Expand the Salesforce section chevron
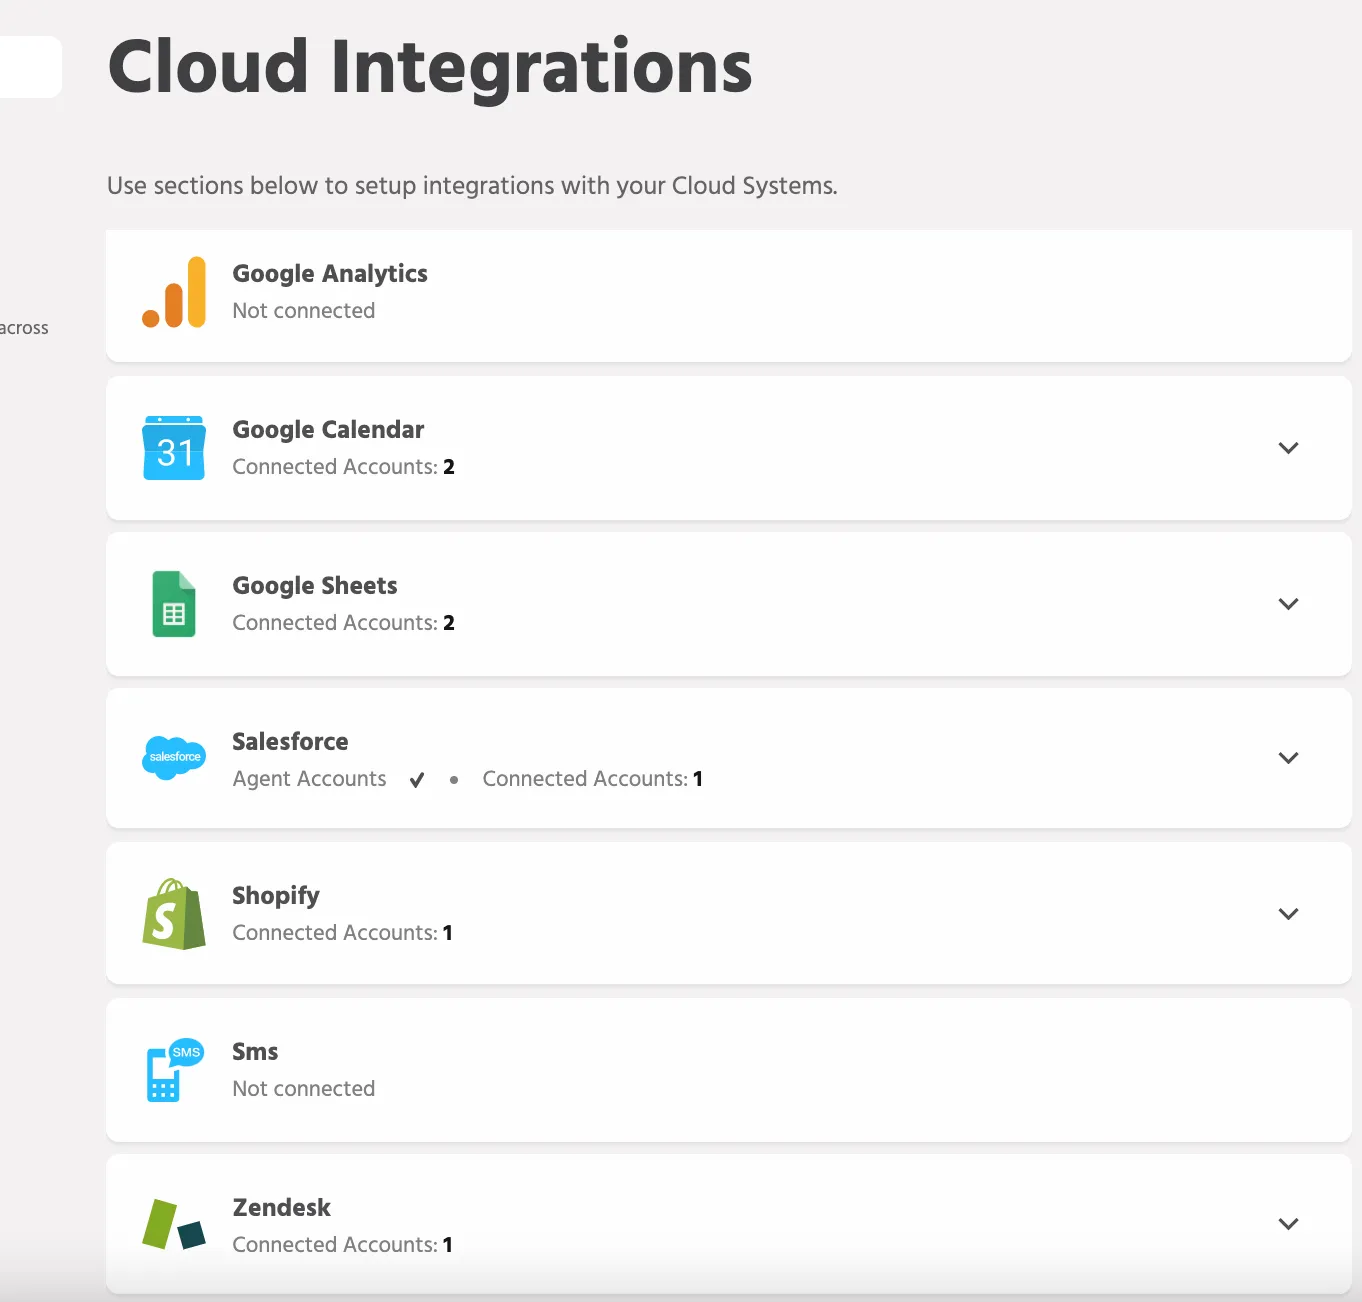 [1288, 758]
